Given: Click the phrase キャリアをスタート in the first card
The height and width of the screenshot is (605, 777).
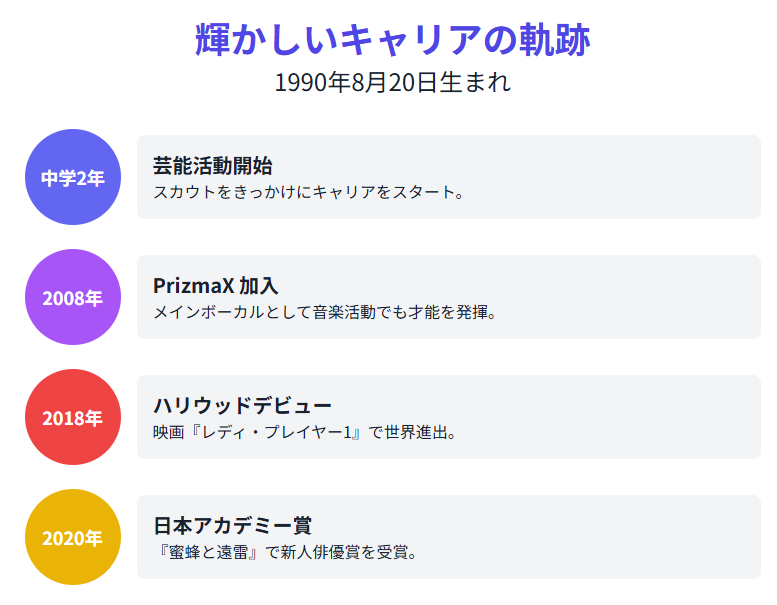Looking at the screenshot, I should point(383,191).
